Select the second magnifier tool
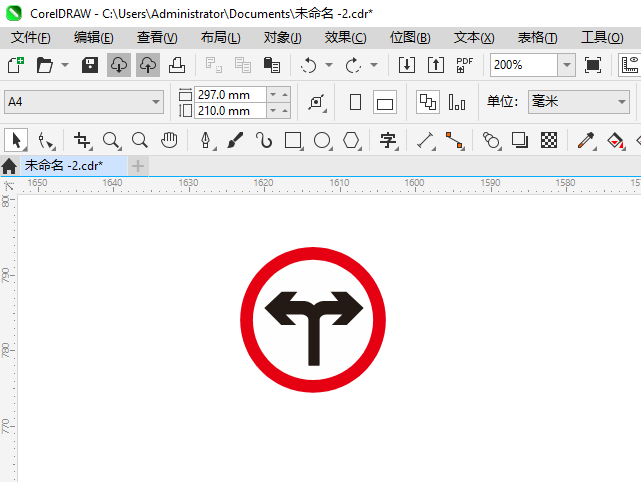Image resolution: width=641 pixels, height=482 pixels. 140,141
